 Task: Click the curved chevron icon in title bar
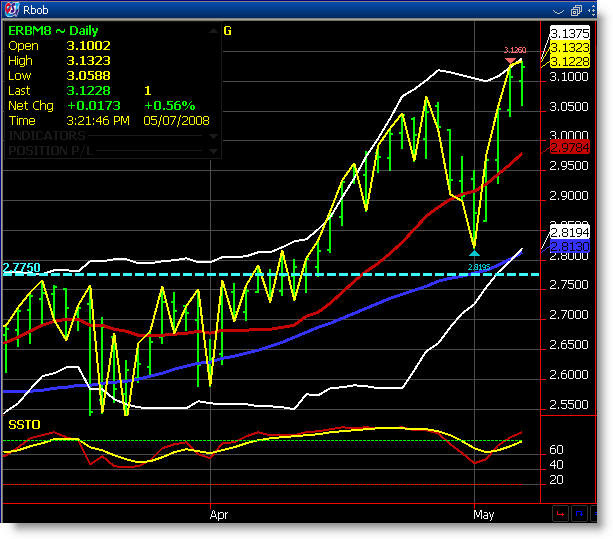[x=558, y=11]
